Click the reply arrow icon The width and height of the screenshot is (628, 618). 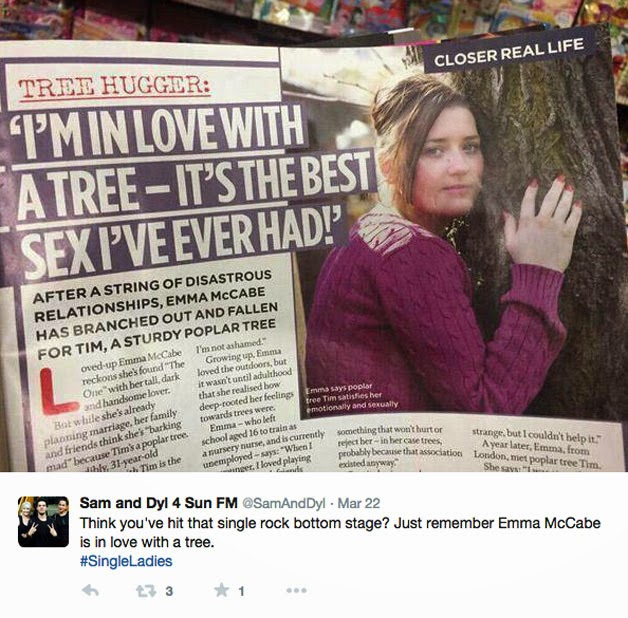click(x=90, y=590)
